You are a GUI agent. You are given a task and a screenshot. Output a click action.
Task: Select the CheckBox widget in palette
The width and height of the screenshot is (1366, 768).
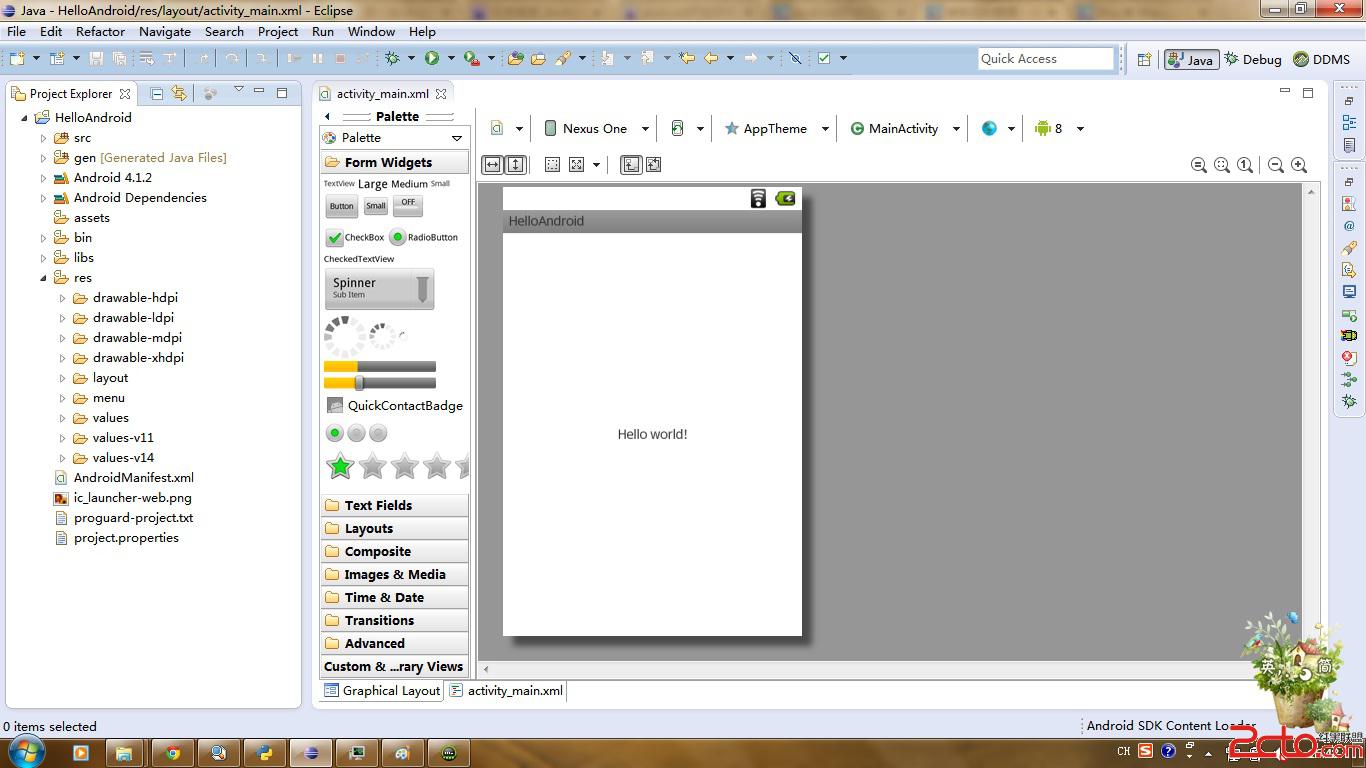[x=355, y=237]
